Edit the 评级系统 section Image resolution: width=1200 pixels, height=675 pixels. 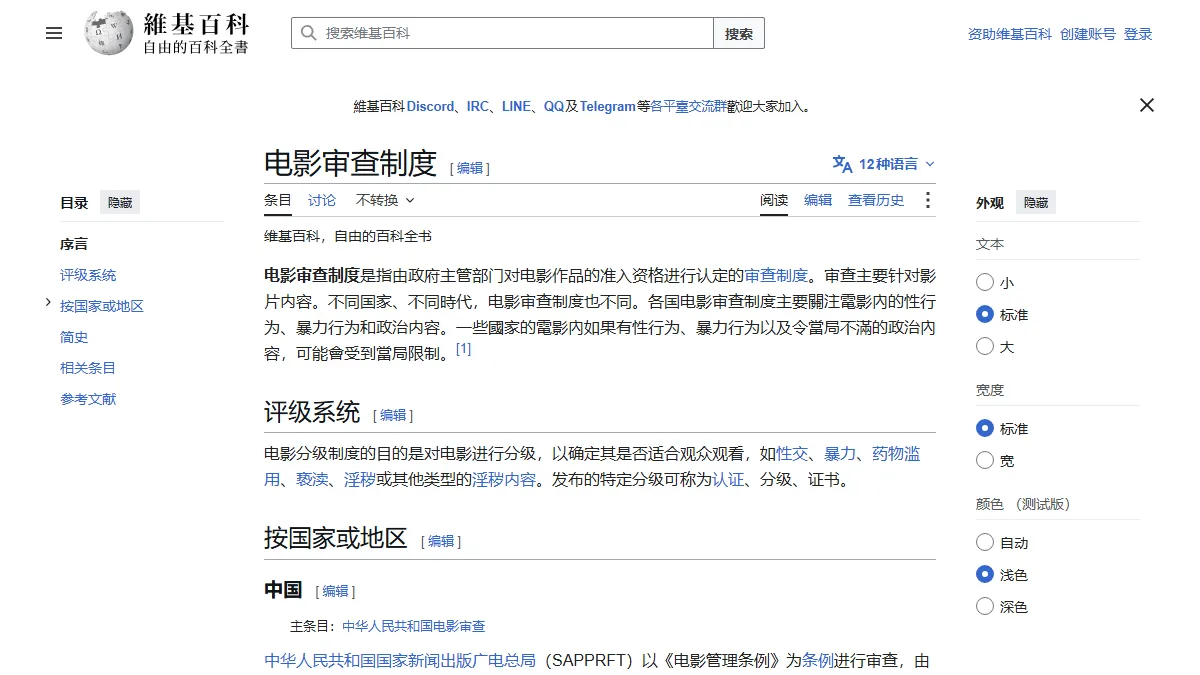[393, 415]
